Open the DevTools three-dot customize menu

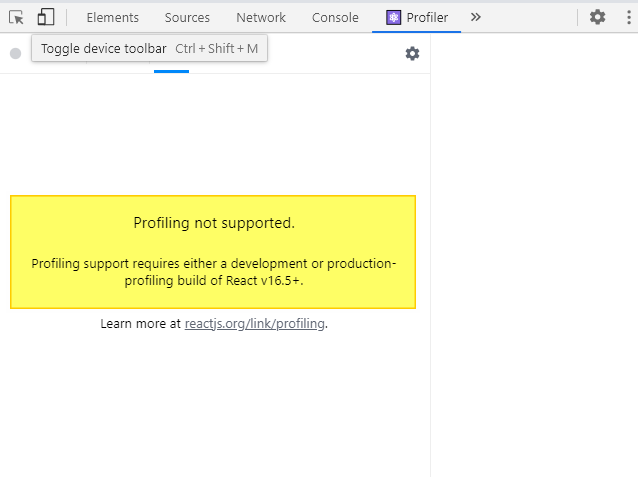click(x=629, y=17)
